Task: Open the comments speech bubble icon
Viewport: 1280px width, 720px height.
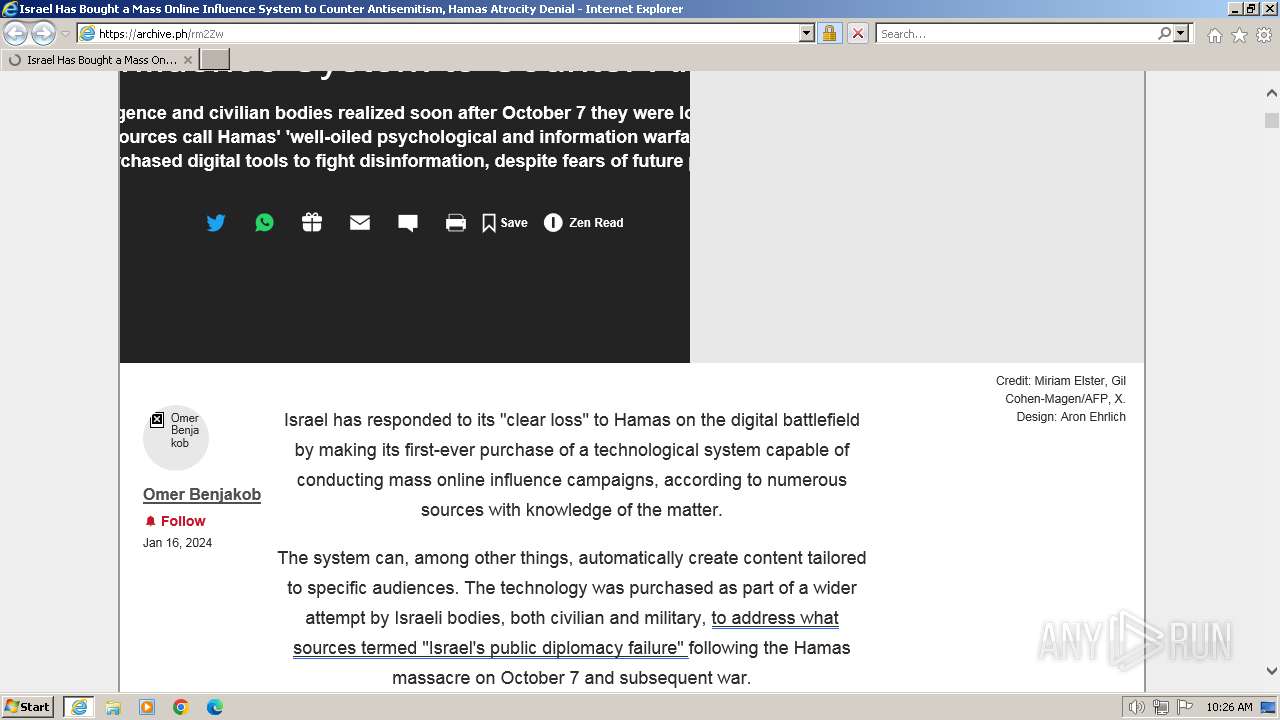Action: click(x=408, y=223)
